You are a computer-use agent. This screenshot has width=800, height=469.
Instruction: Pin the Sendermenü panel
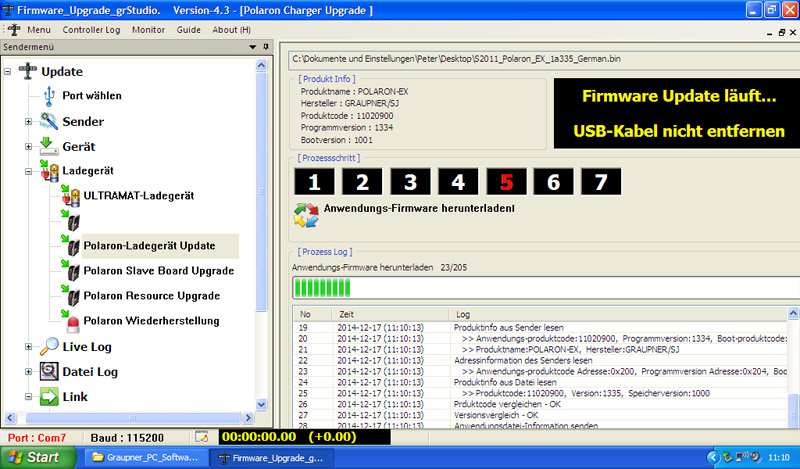(x=266, y=46)
